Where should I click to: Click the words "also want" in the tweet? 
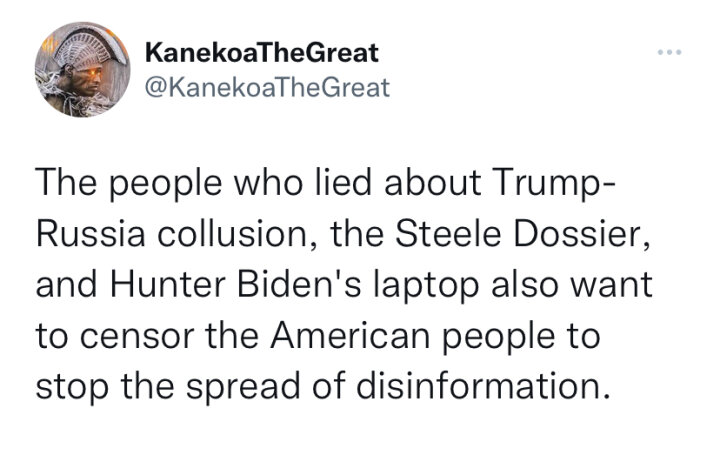tap(572, 285)
